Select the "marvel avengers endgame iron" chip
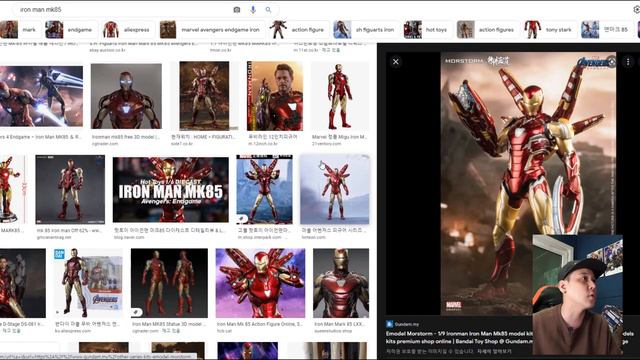 (x=212, y=29)
